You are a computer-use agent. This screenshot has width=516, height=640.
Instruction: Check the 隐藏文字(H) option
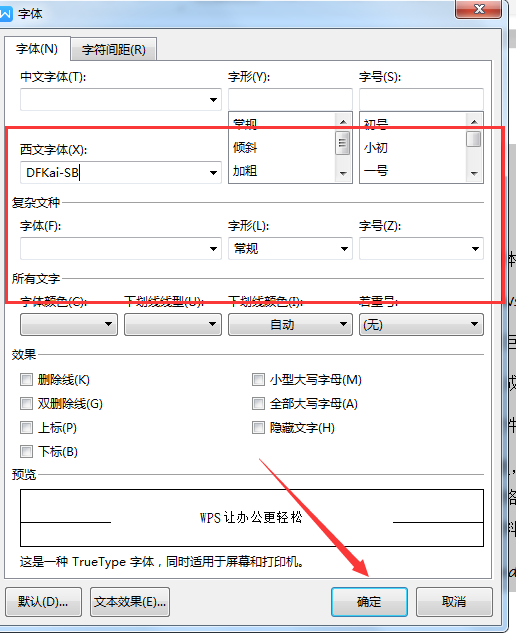[258, 428]
